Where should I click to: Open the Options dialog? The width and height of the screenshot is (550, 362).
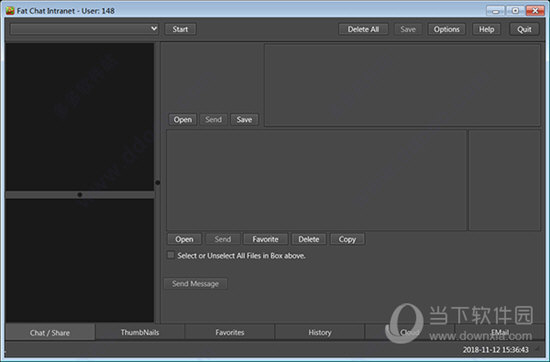point(447,29)
